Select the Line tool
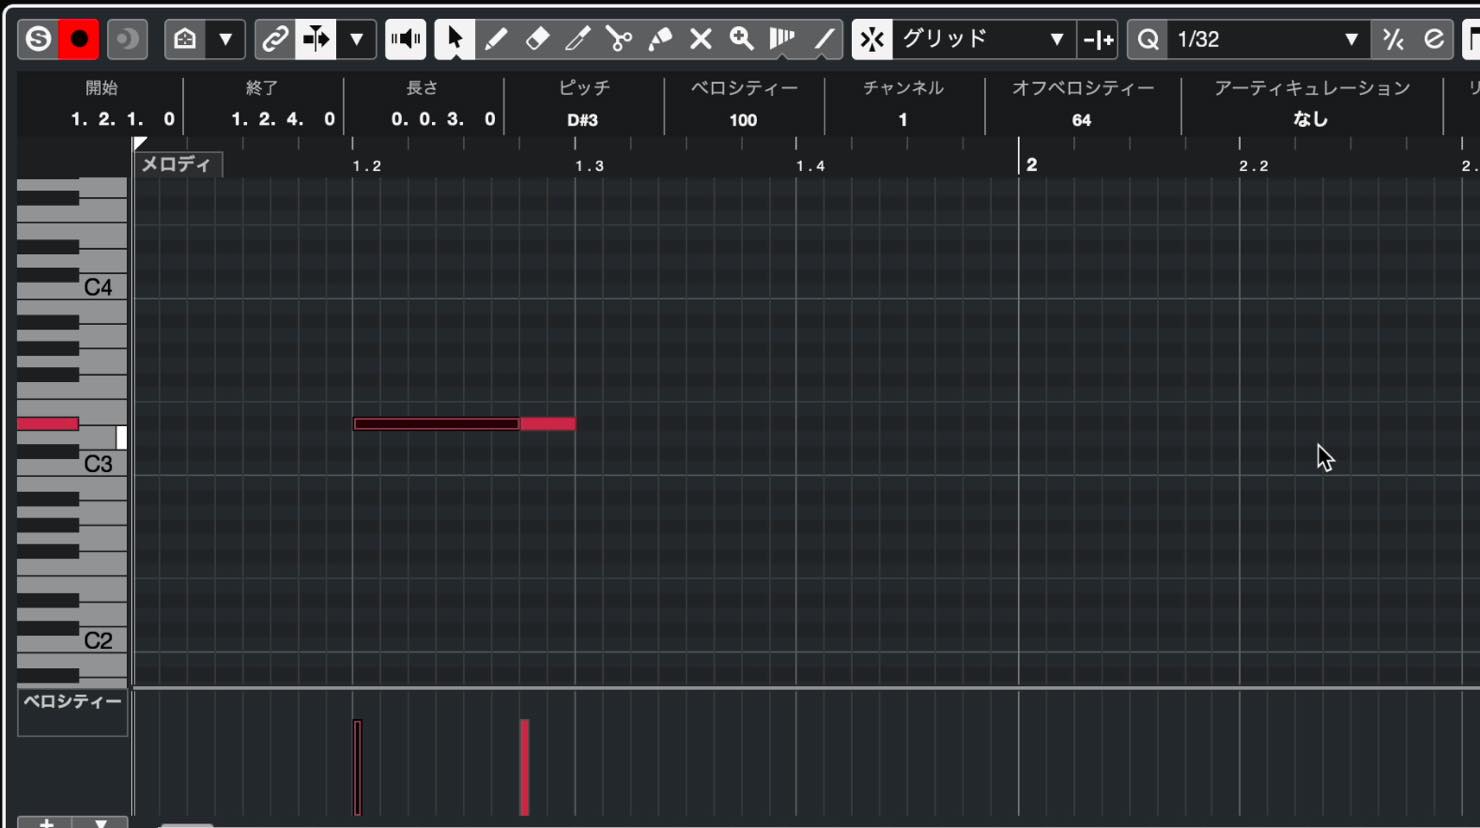Viewport: 1480px width, 828px height. click(824, 39)
